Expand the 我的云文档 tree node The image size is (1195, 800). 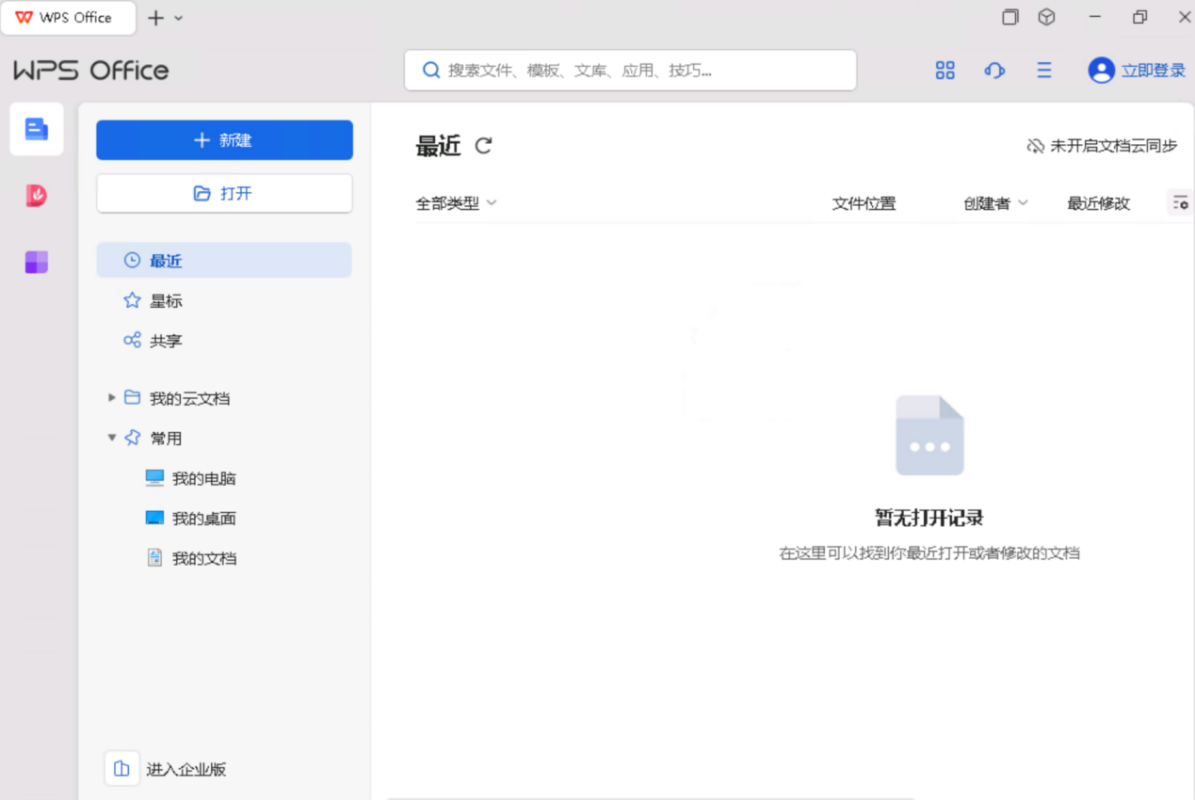112,398
